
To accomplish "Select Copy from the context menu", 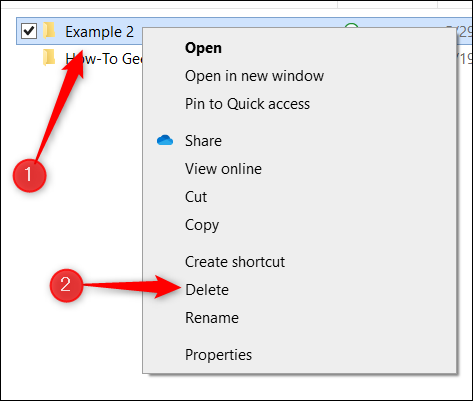I will pos(202,225).
